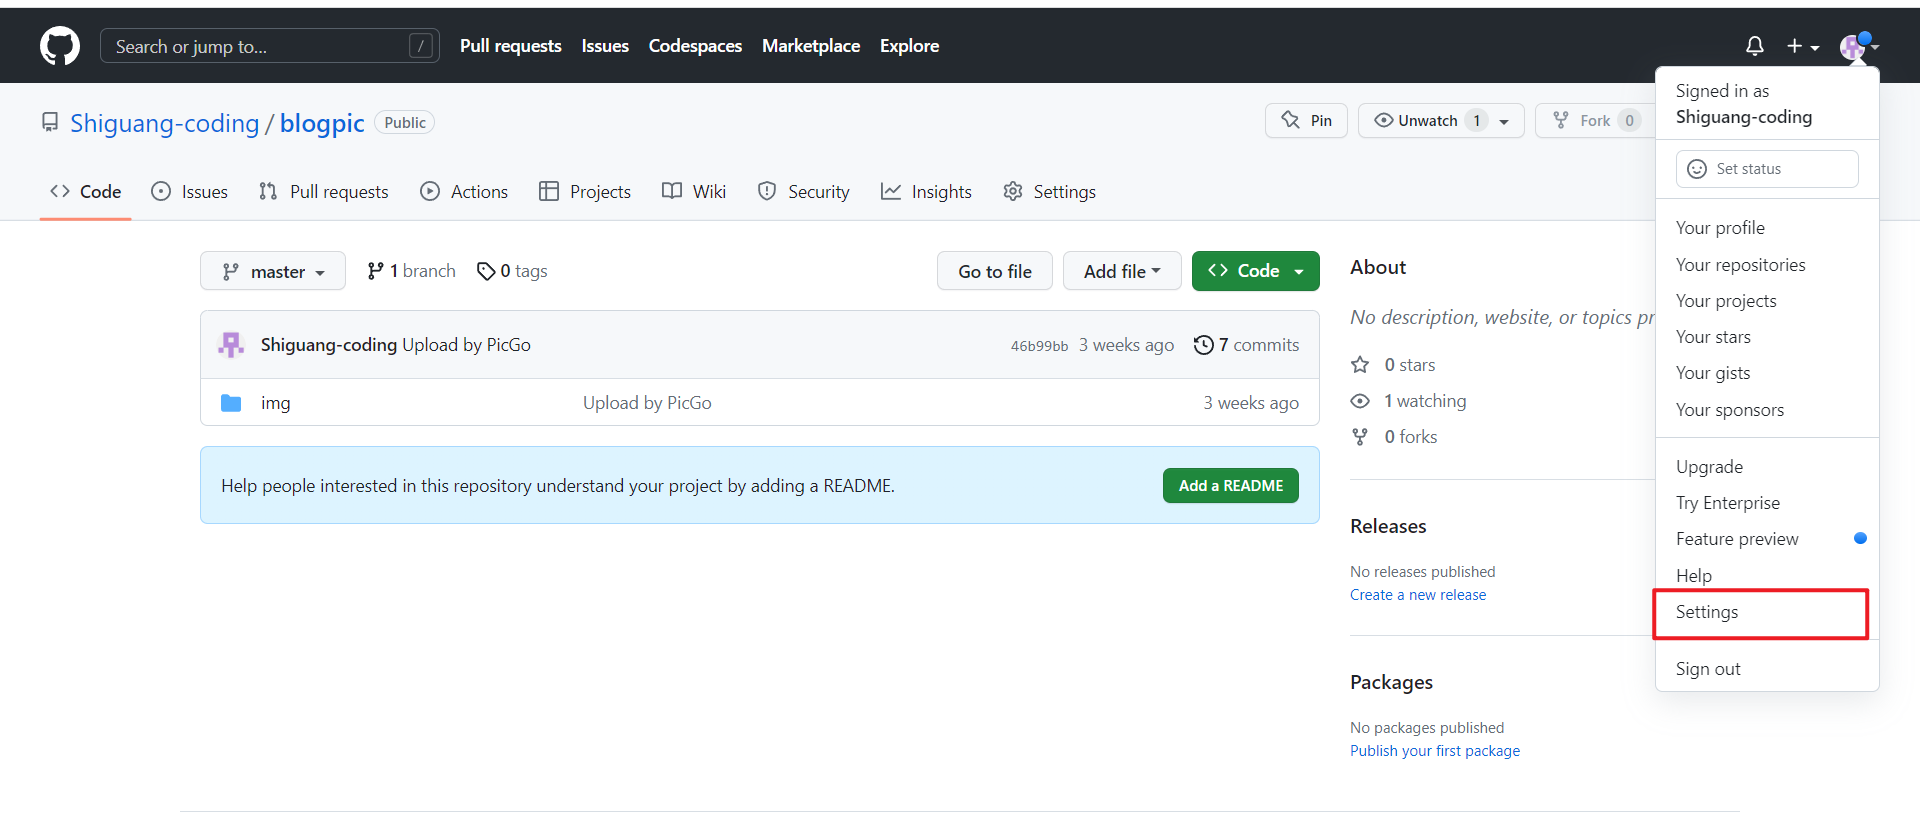Screen dimensions: 1920x825
Task: Click the slash shortcut icon in search
Action: tap(421, 46)
